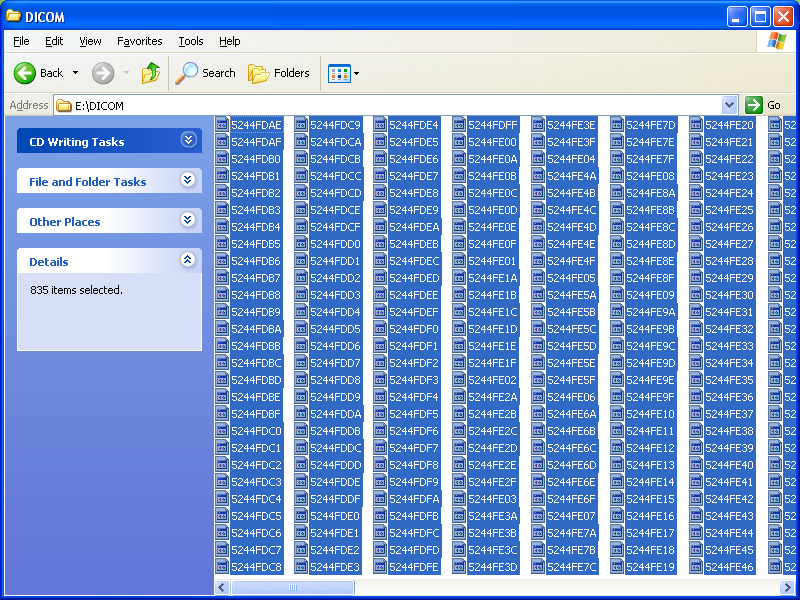Open the Favorites menu
800x600 pixels.
click(140, 41)
